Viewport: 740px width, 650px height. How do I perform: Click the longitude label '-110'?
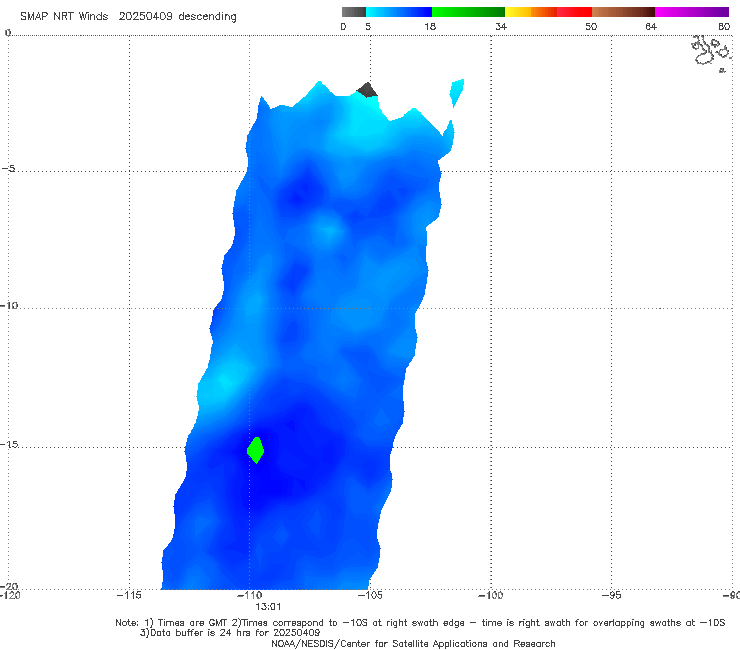tap(249, 595)
